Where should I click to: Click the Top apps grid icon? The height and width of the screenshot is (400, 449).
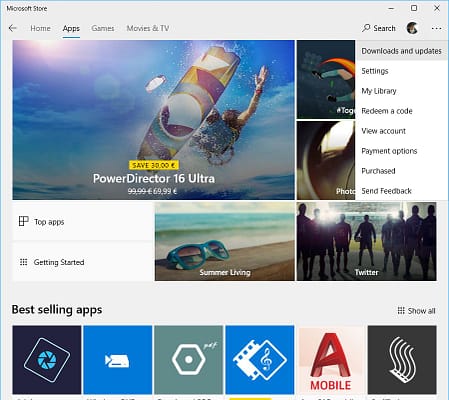(23, 221)
